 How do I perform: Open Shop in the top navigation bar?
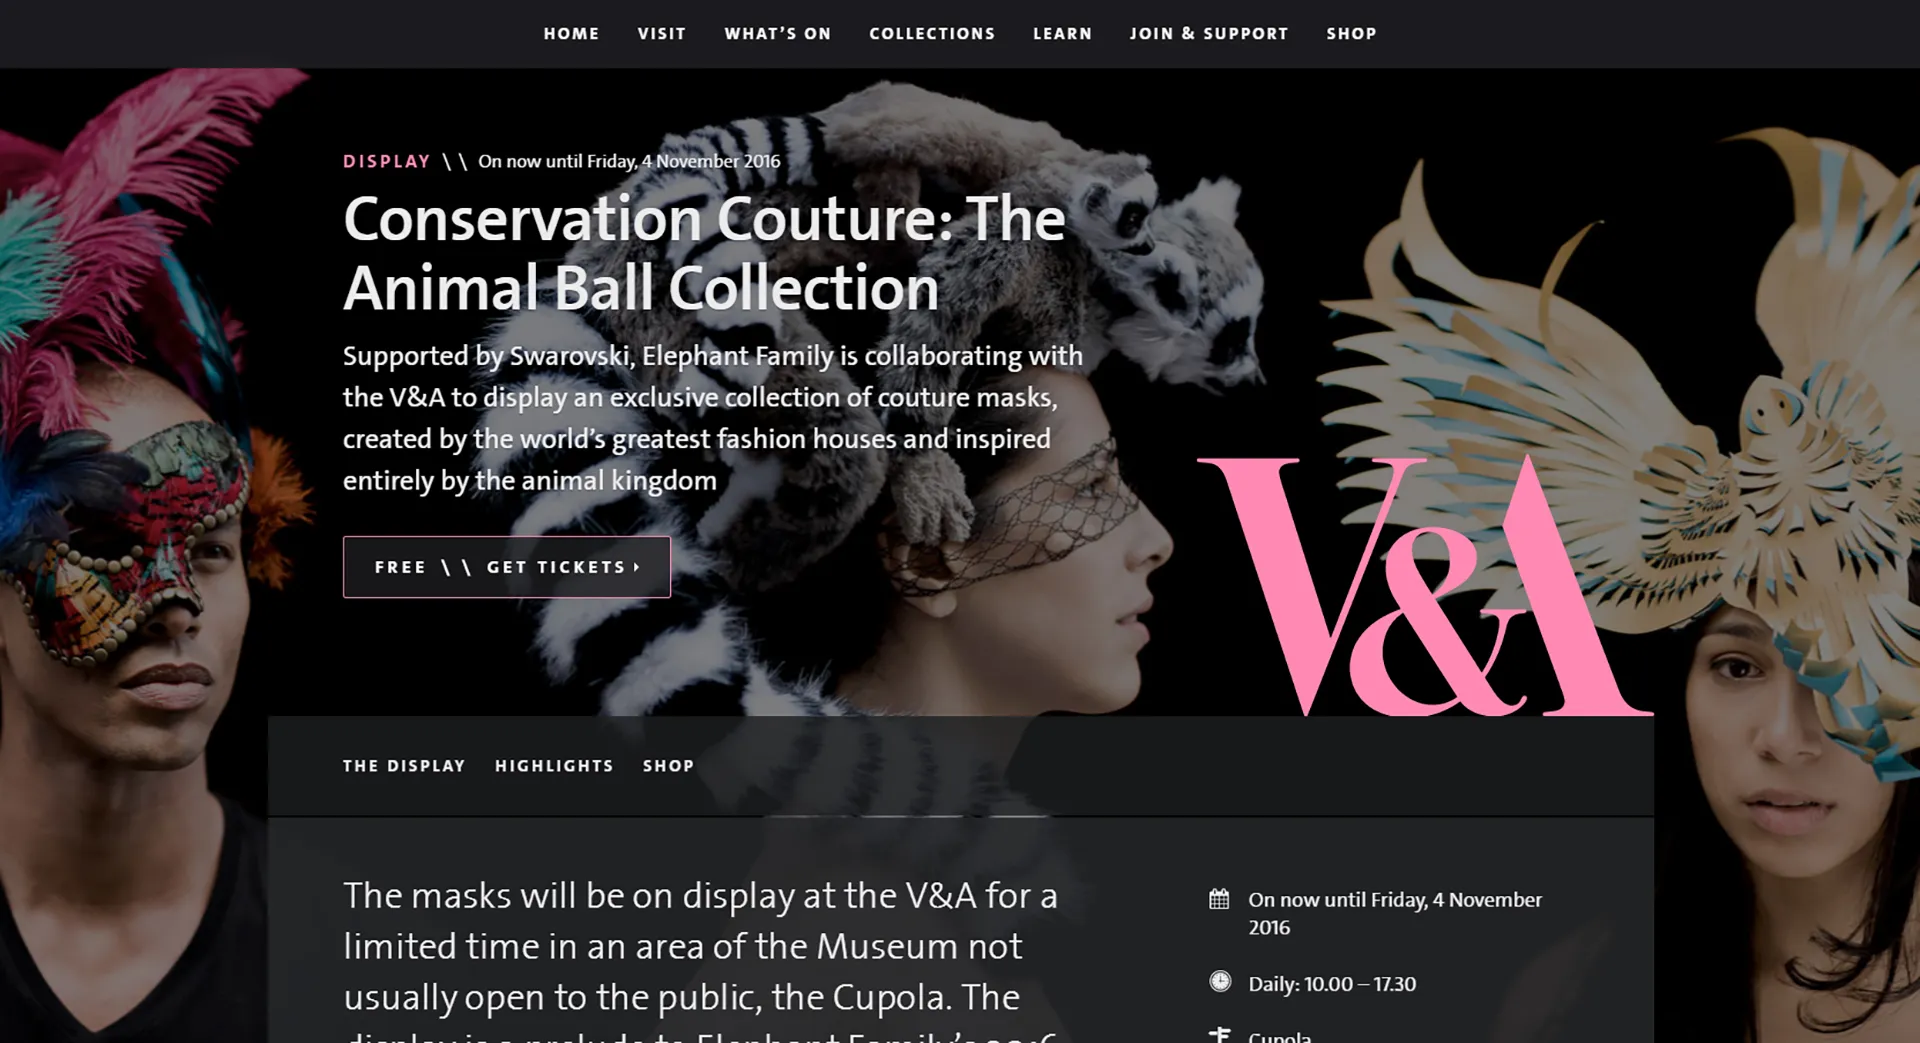[1351, 34]
